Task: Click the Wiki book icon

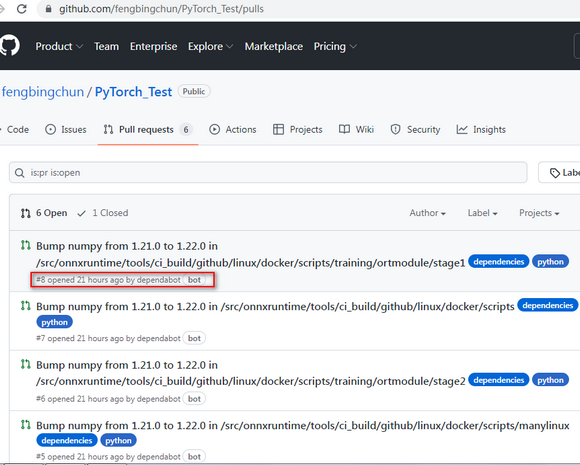Action: 344,129
